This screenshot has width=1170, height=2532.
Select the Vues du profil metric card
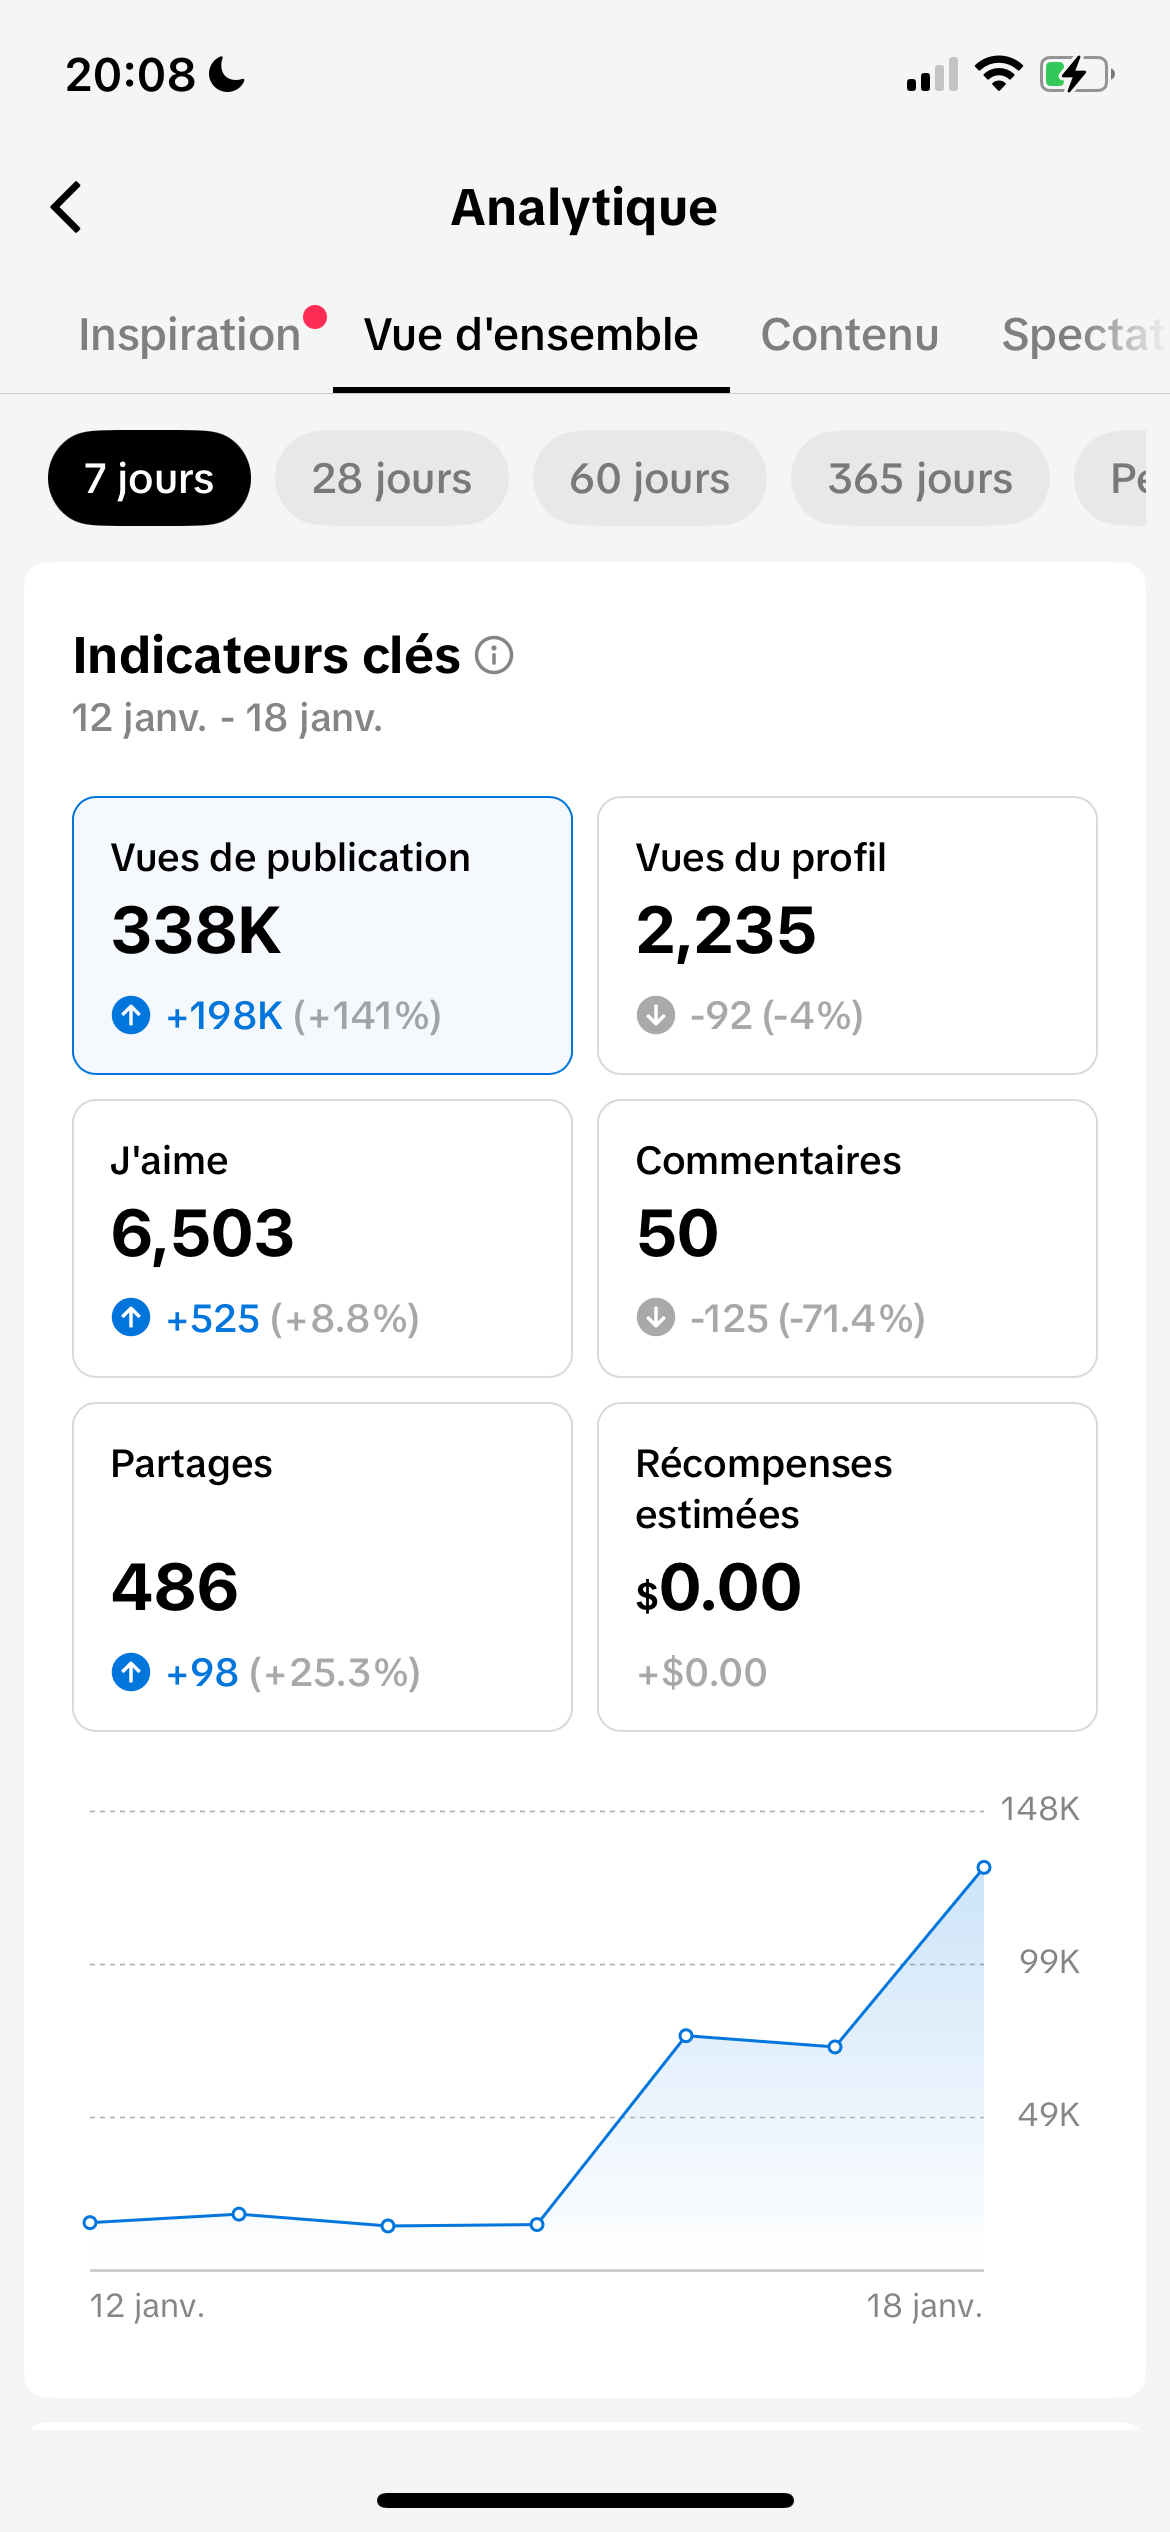tap(846, 935)
